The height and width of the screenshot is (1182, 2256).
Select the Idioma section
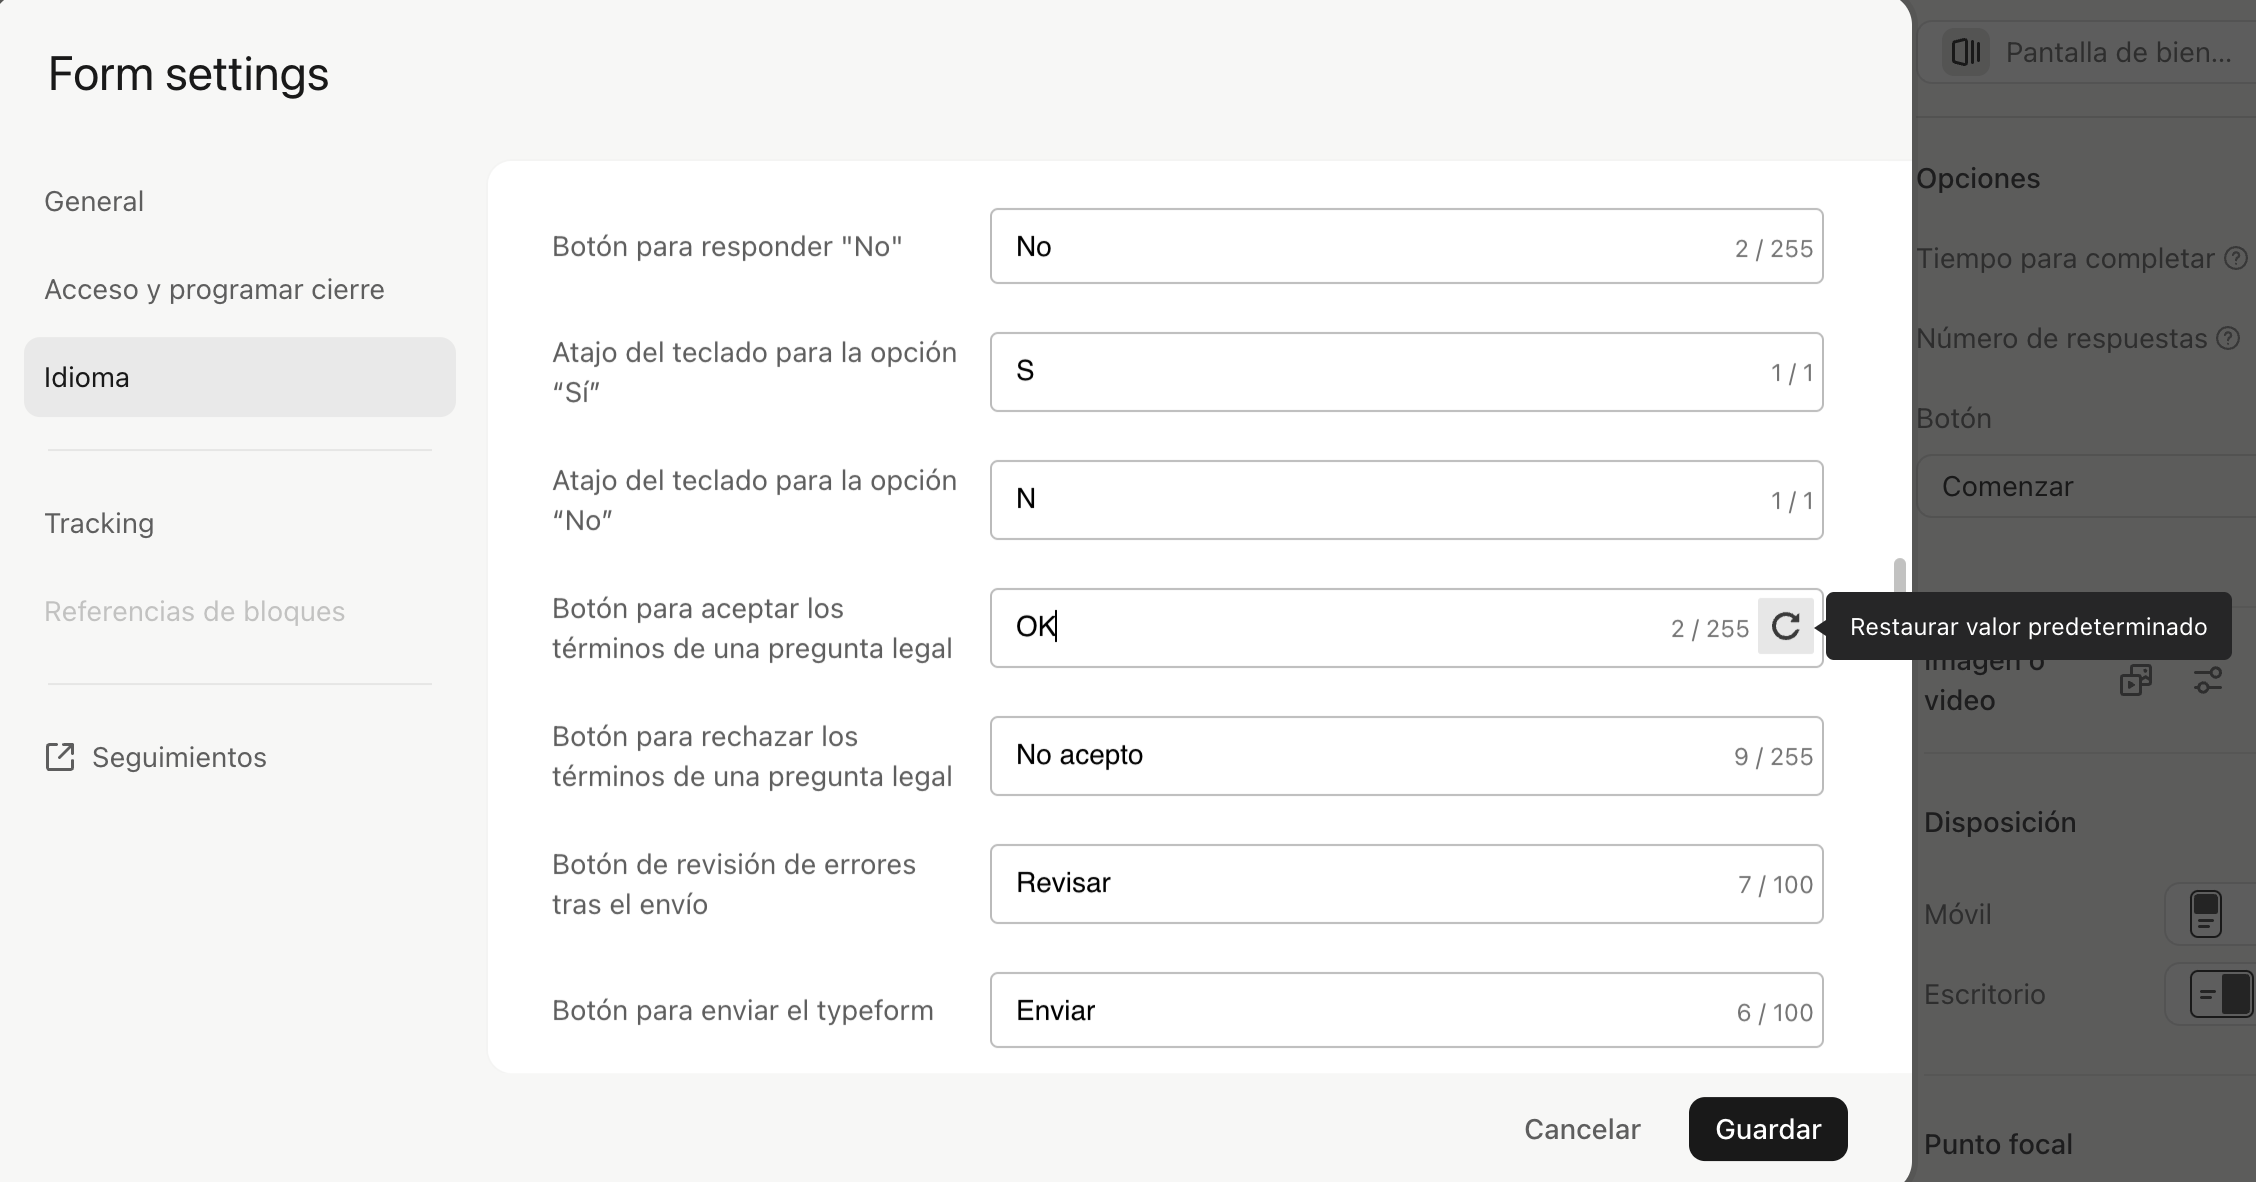pos(240,377)
